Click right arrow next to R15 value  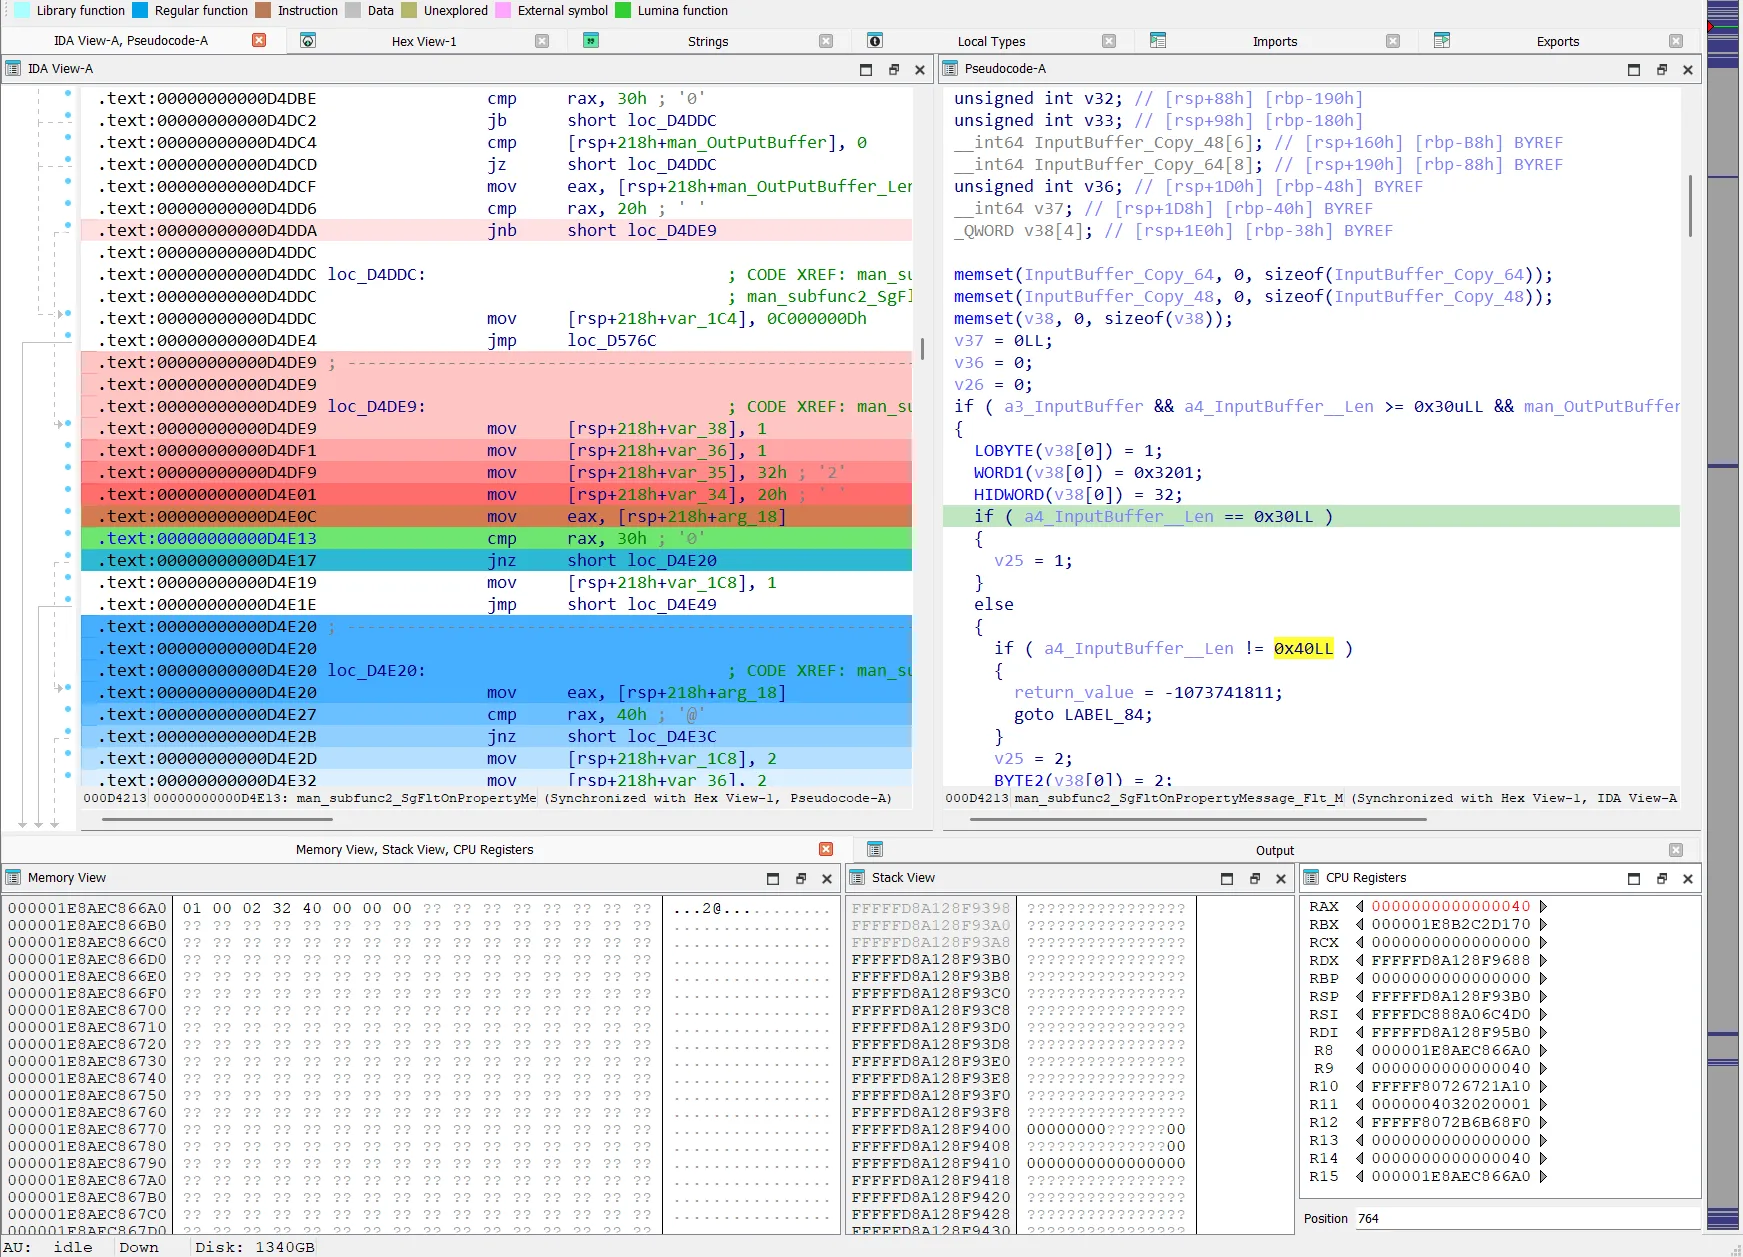[1544, 1177]
